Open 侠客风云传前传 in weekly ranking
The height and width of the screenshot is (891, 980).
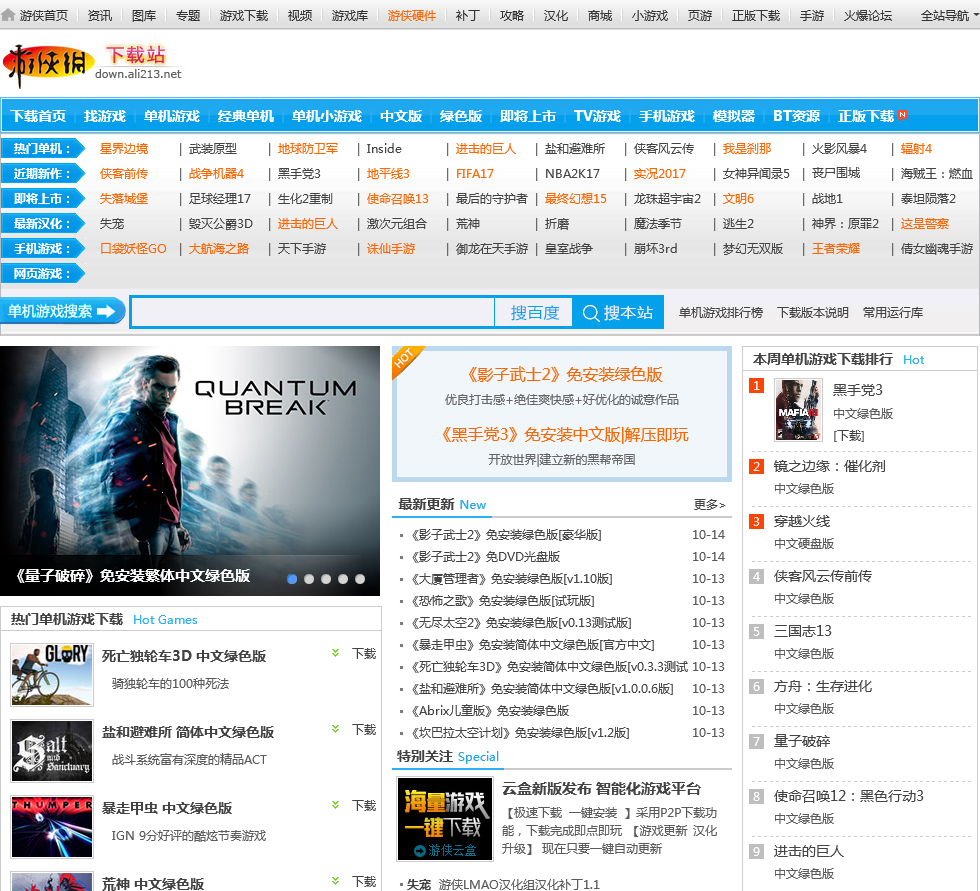pos(822,576)
